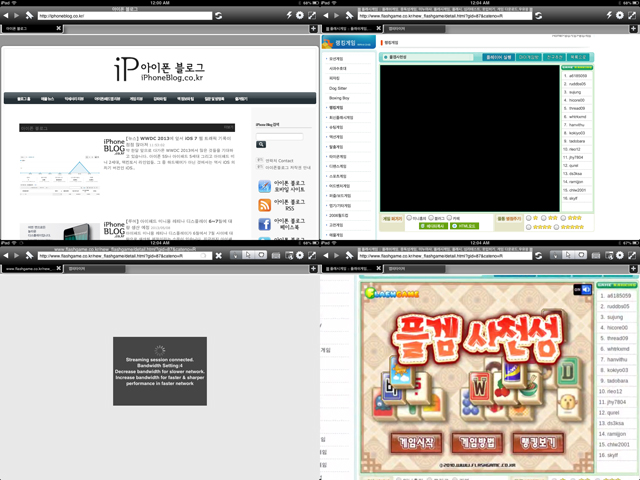The width and height of the screenshot is (640, 480).
Task: Open WWDC article graph thumbnail on iPhoneBlog
Action: (60, 175)
